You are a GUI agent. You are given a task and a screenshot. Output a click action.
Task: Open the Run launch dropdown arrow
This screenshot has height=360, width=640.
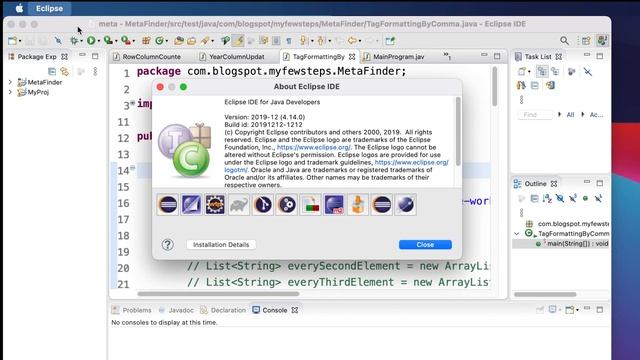point(98,41)
